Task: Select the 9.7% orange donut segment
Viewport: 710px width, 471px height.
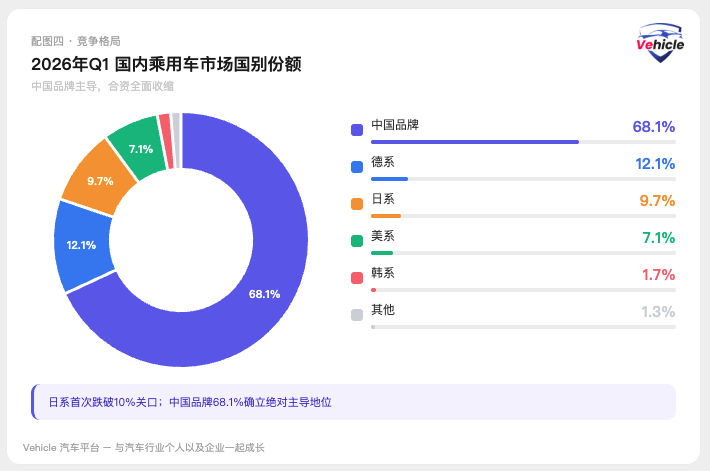Action: 99,181
